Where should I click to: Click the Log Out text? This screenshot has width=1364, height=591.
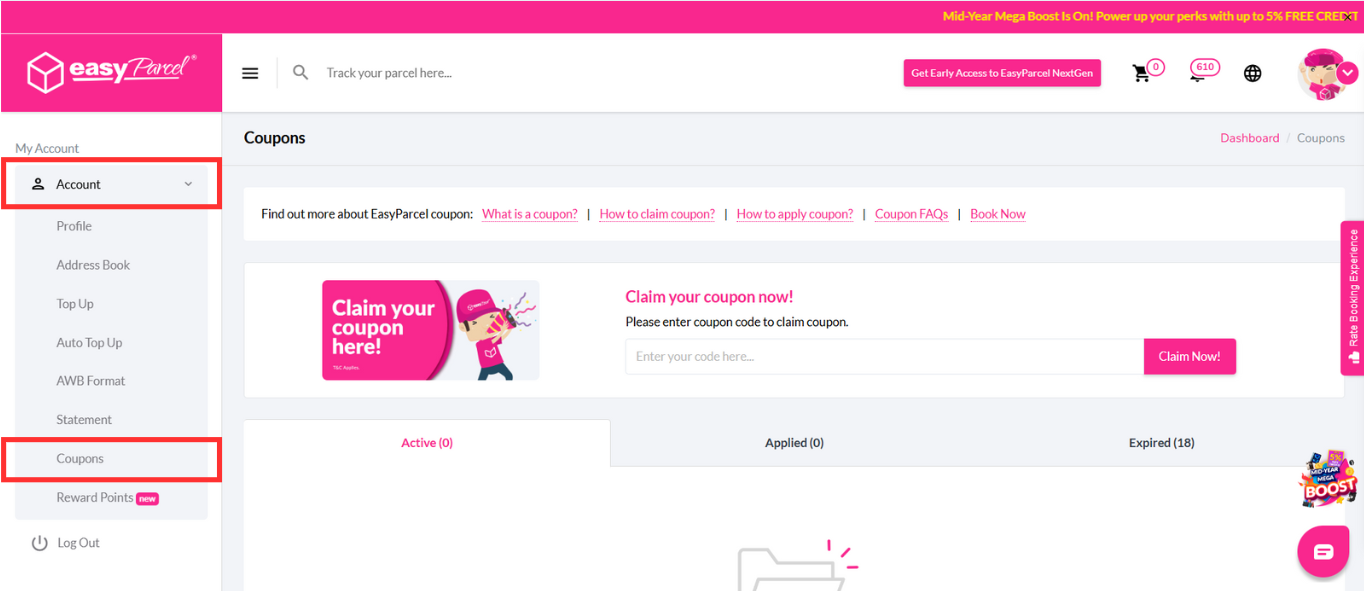coord(79,543)
